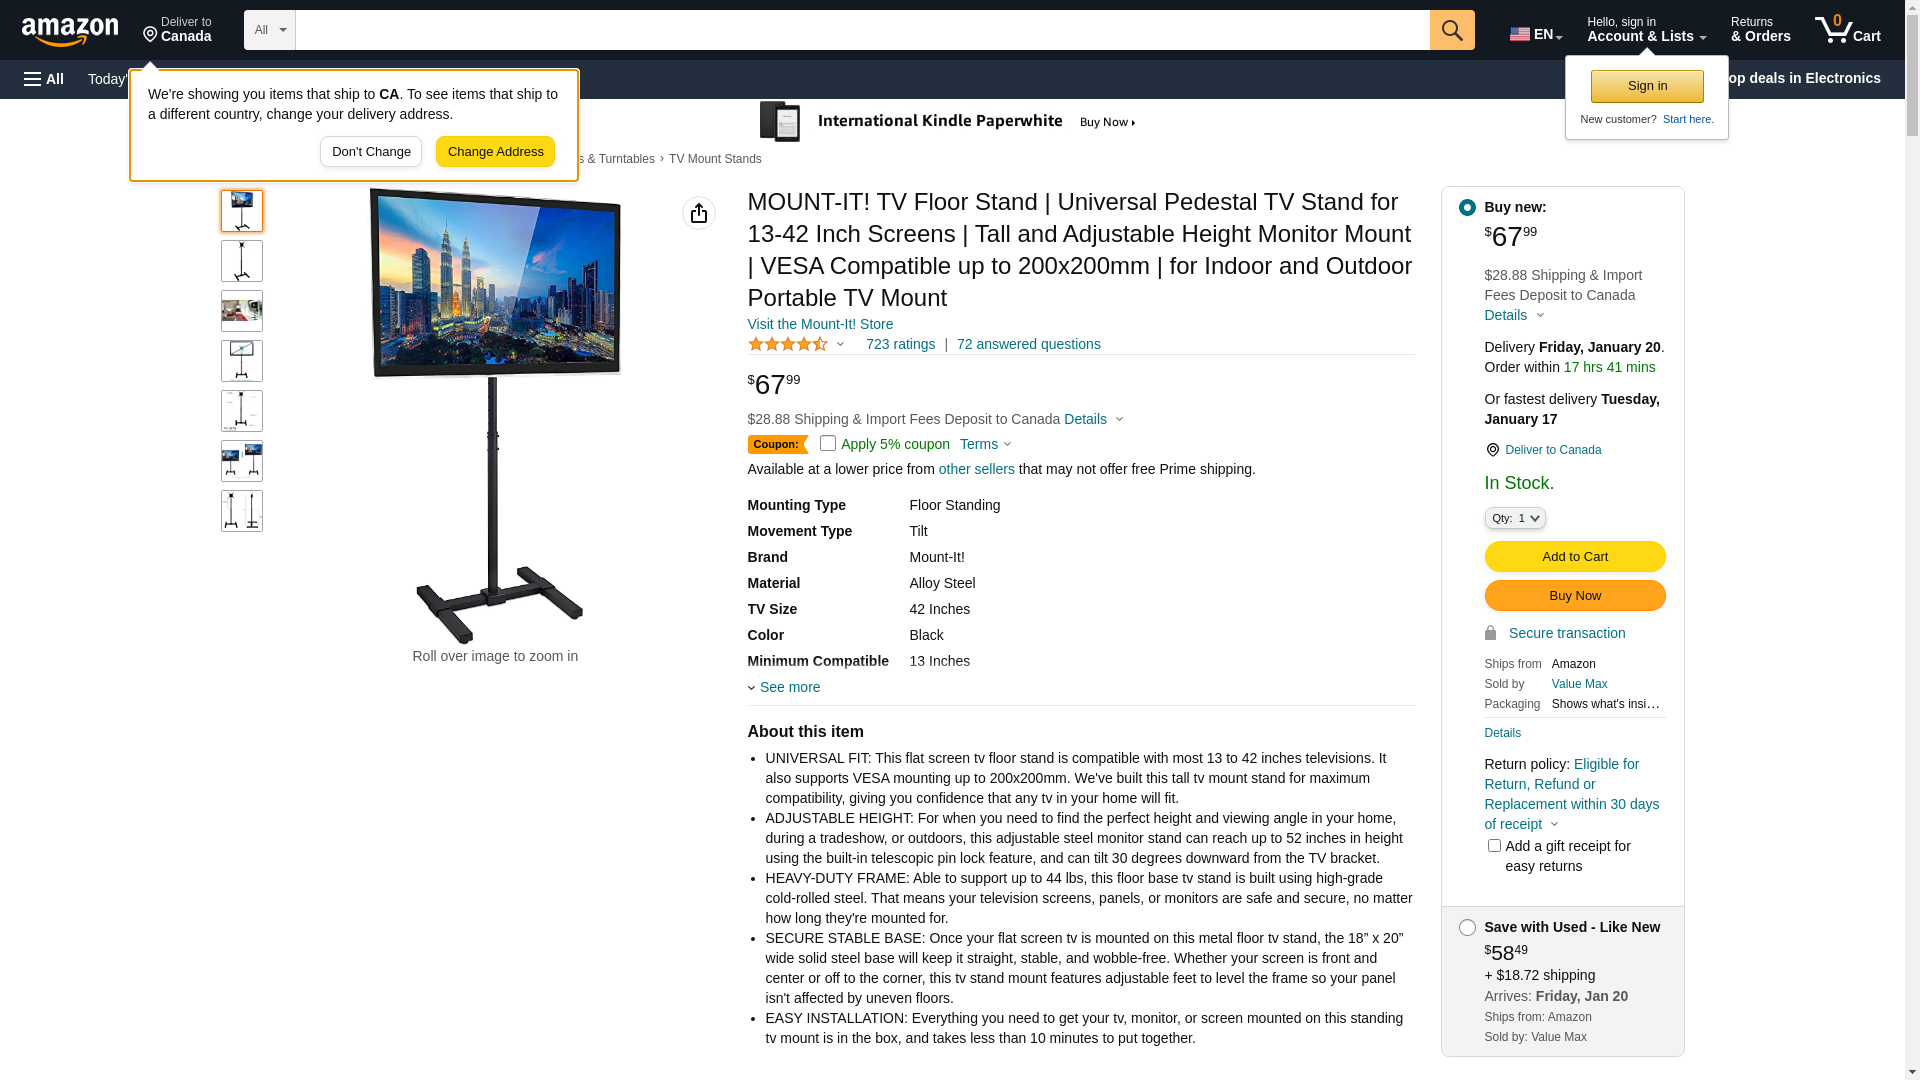Click the Amazon logo
The height and width of the screenshot is (1080, 1920).
pyautogui.click(x=70, y=31)
